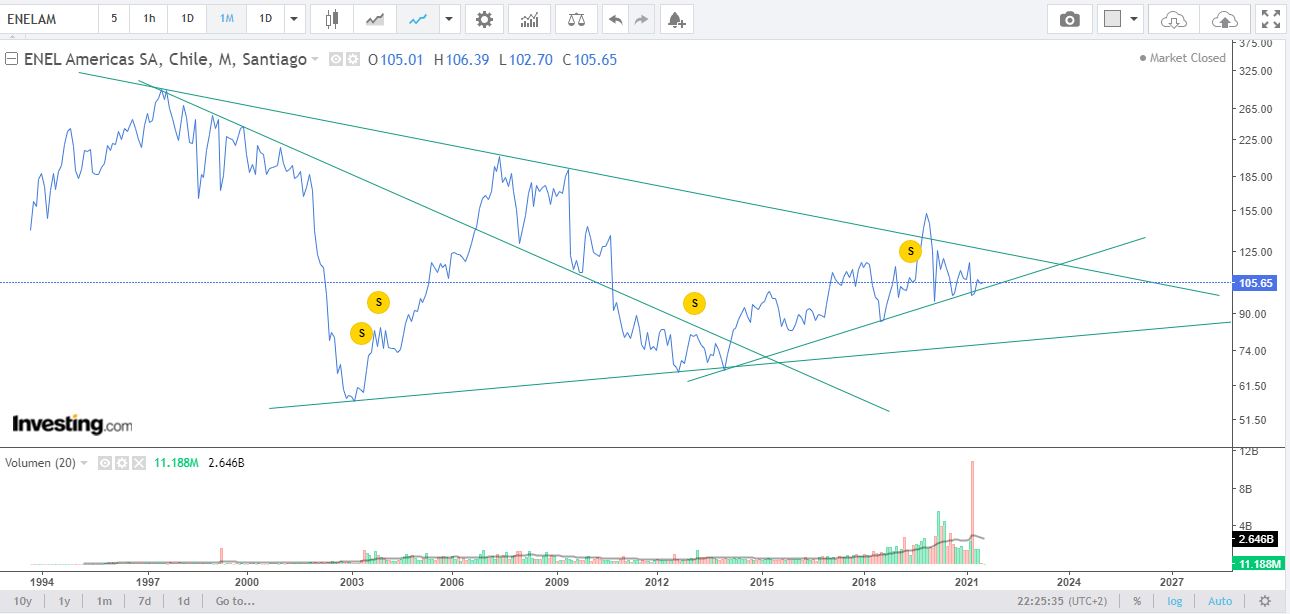The height and width of the screenshot is (614, 1290).
Task: Toggle the Auto scale
Action: (1220, 601)
